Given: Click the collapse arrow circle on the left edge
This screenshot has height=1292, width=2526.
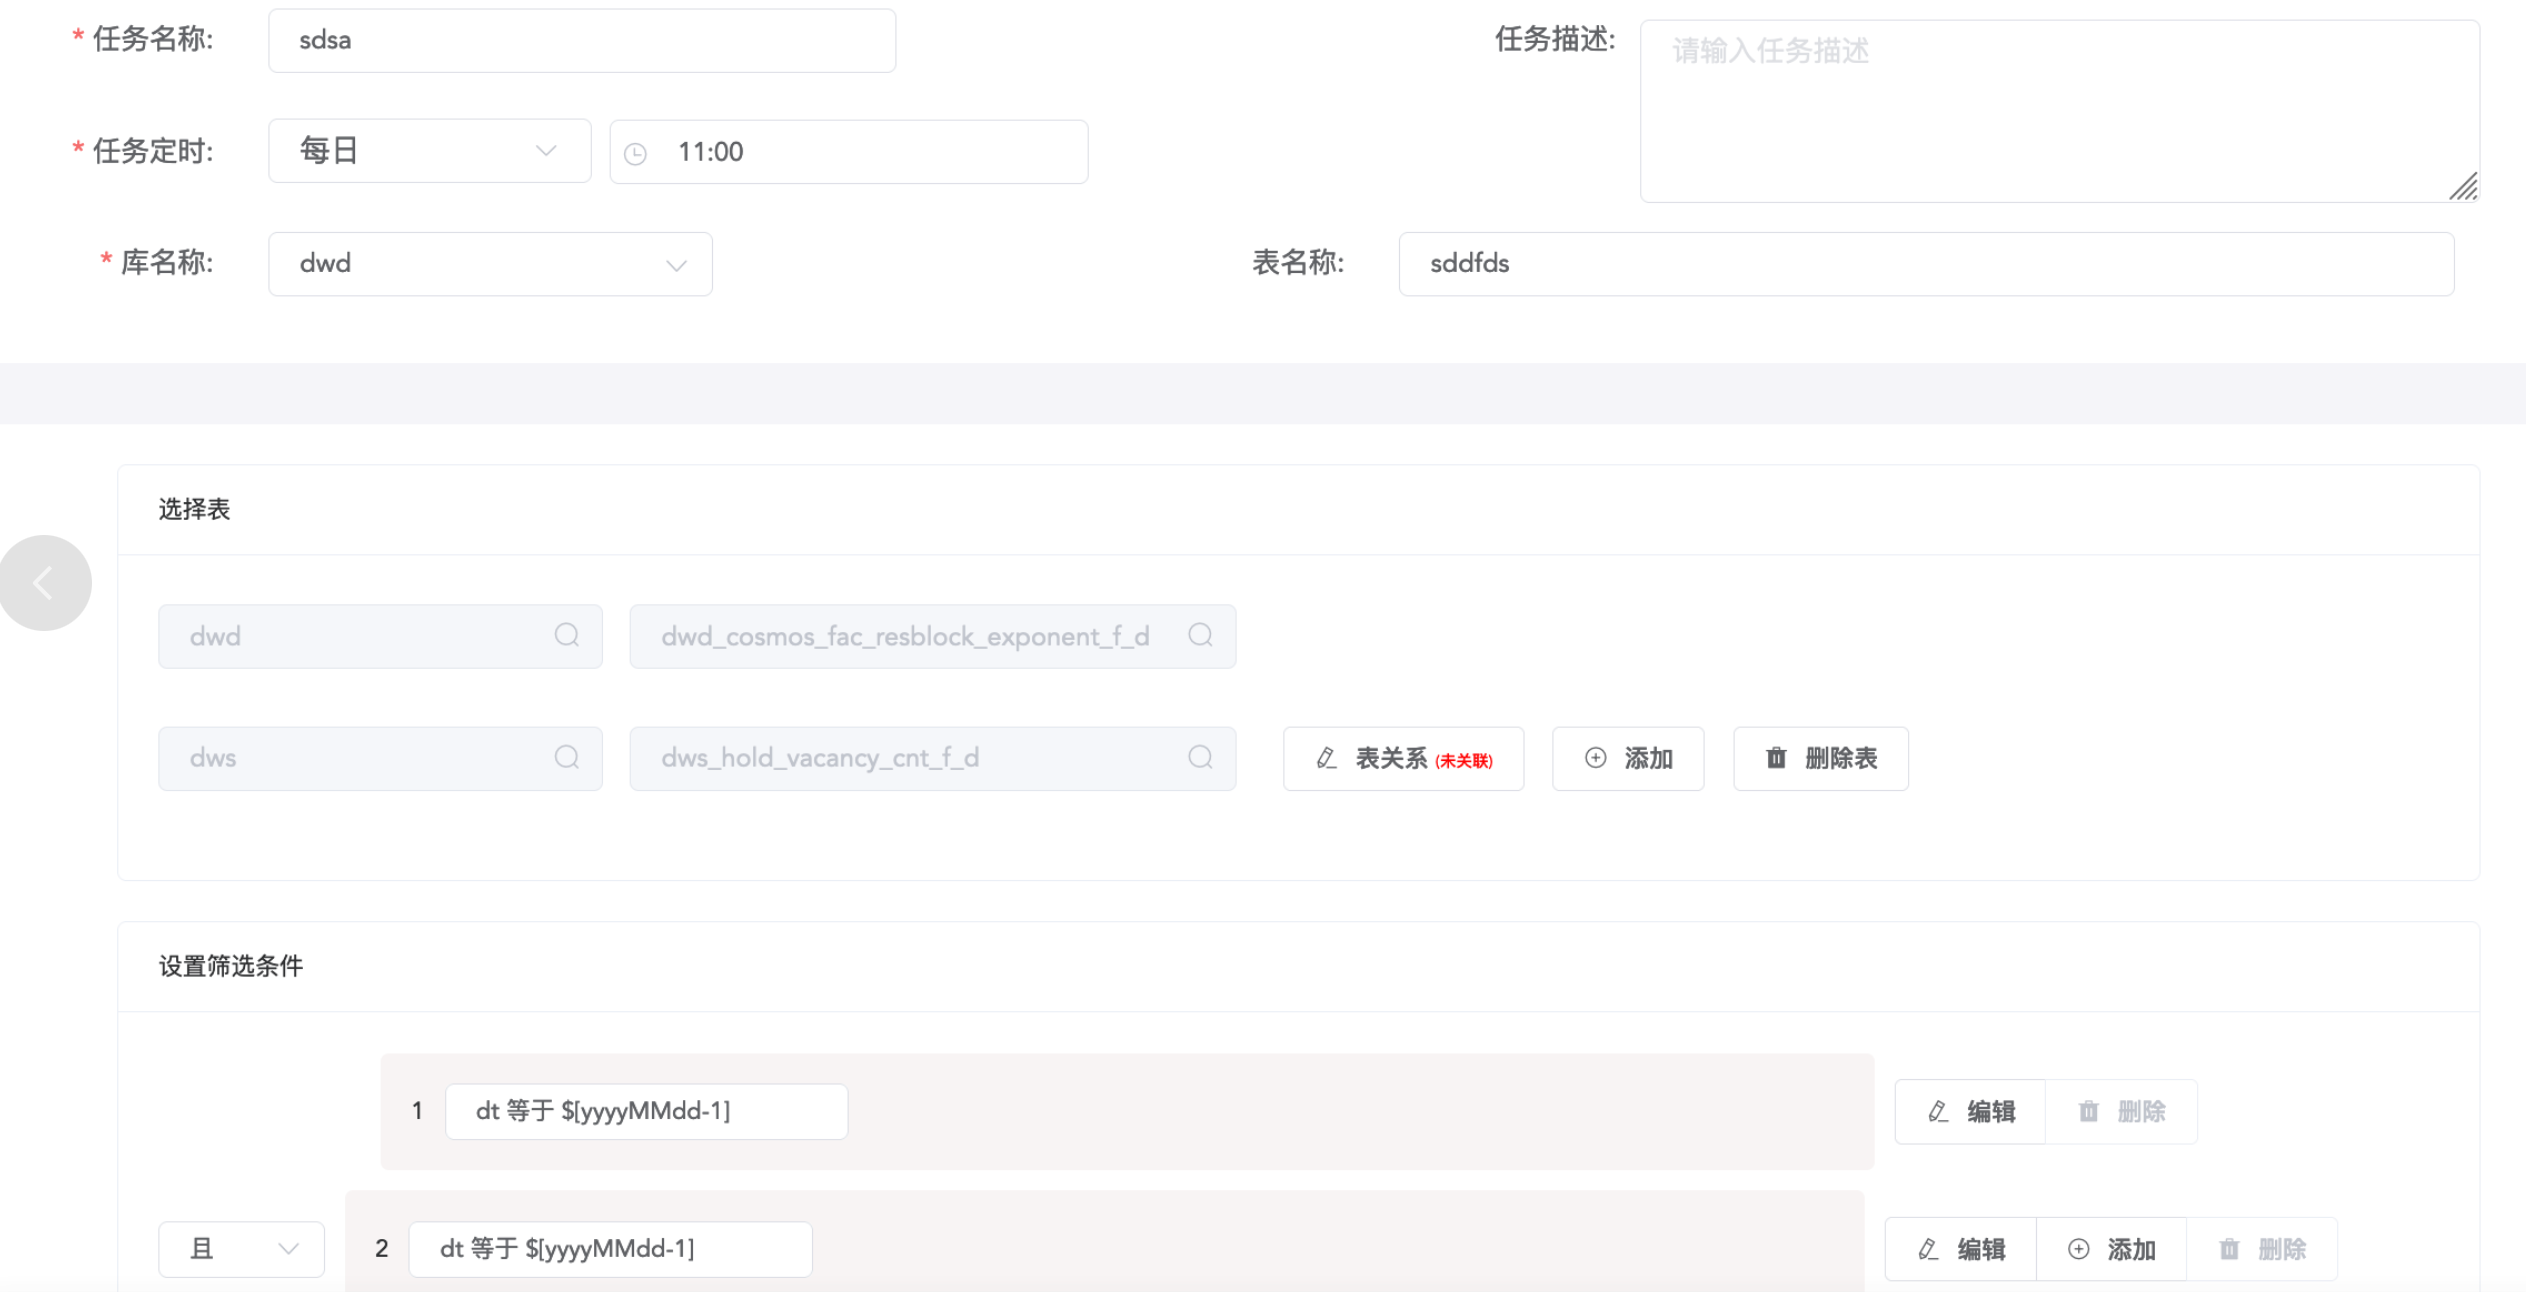Looking at the screenshot, I should 45,582.
